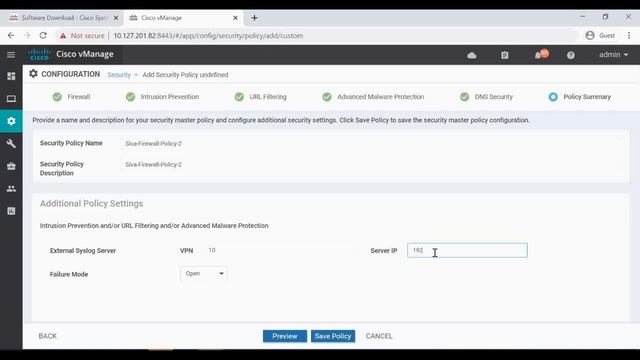Click the Security breadcrumb link

119,75
